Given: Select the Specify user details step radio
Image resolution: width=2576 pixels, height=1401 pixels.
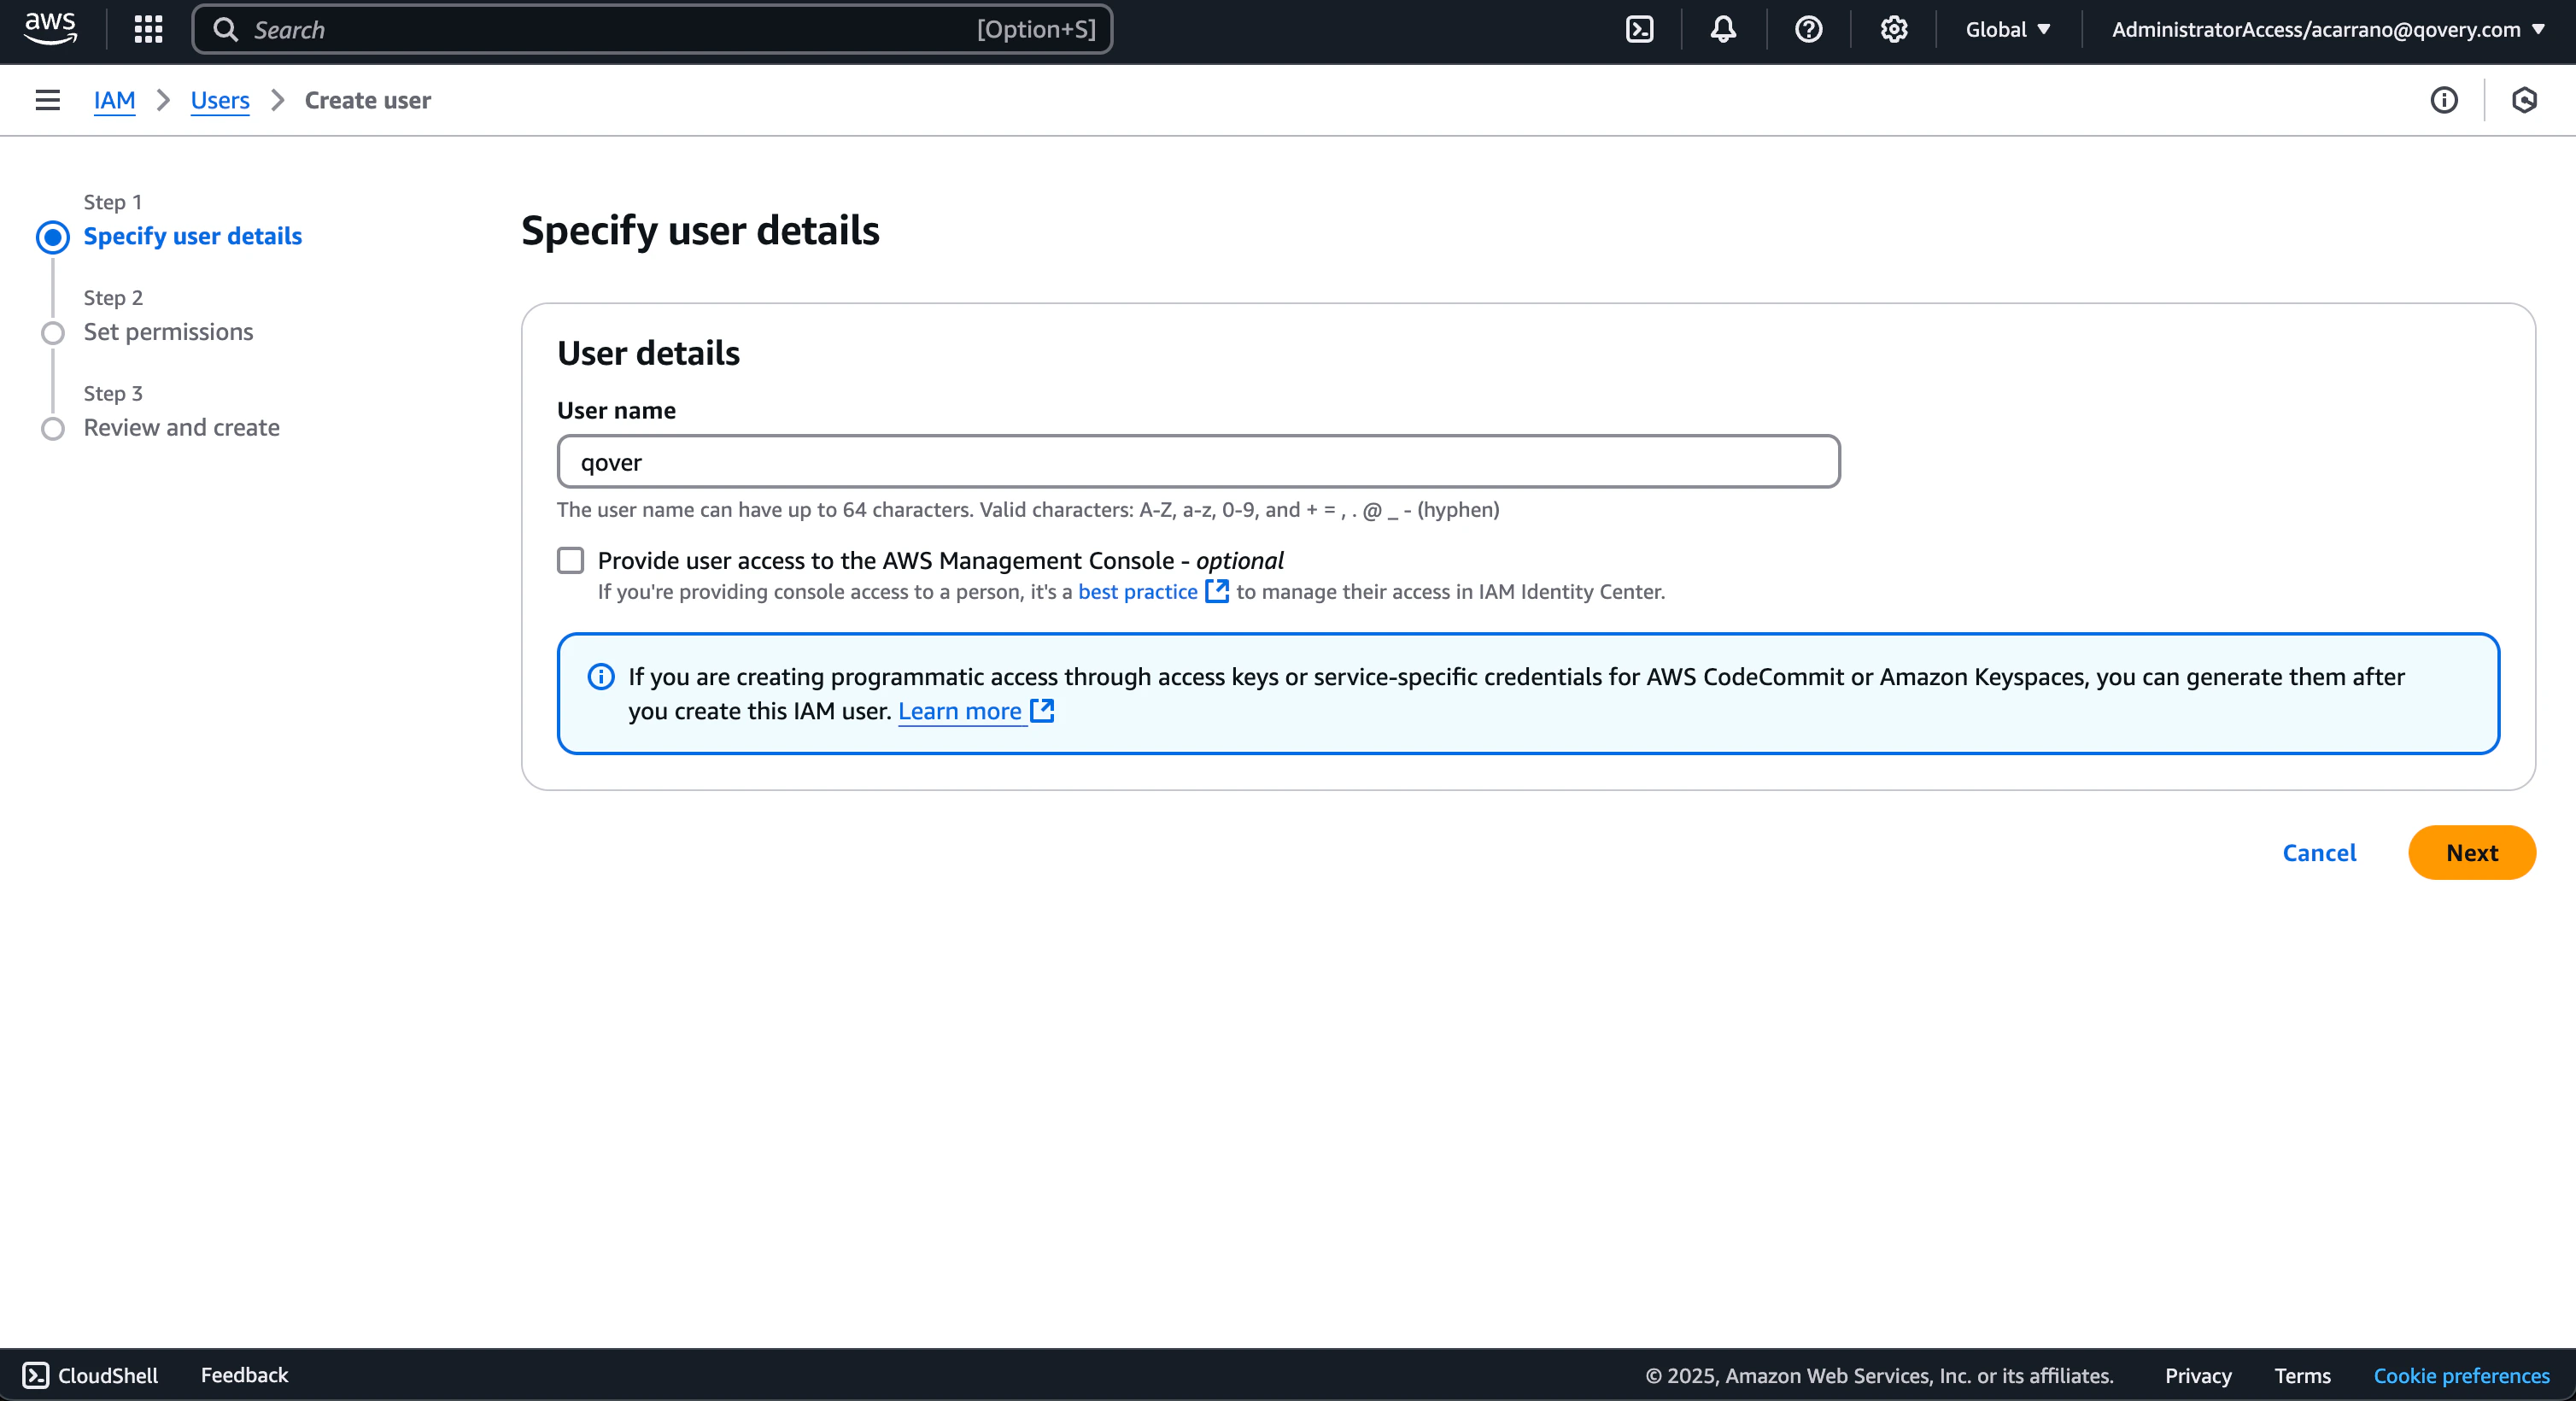Looking at the screenshot, I should [52, 237].
